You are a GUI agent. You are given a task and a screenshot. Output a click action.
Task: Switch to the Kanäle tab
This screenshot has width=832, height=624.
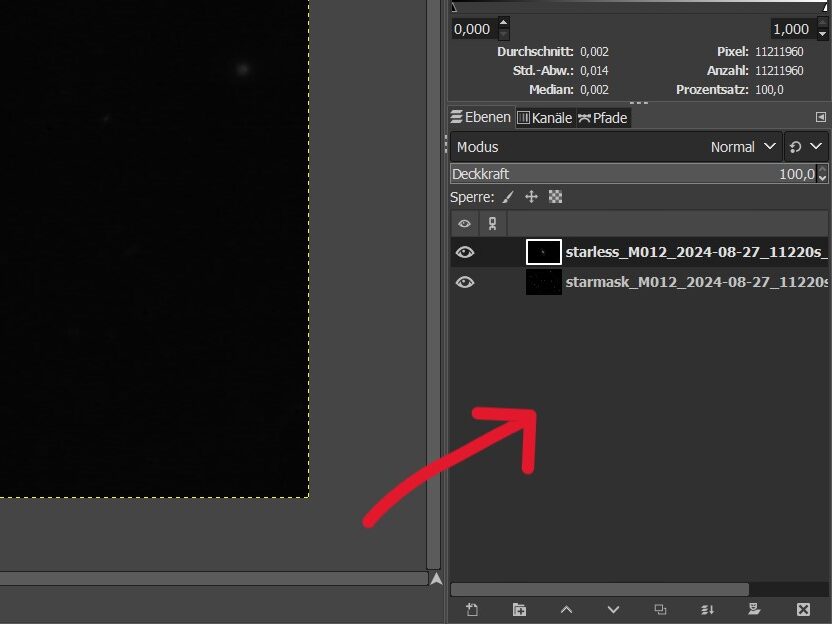point(545,118)
